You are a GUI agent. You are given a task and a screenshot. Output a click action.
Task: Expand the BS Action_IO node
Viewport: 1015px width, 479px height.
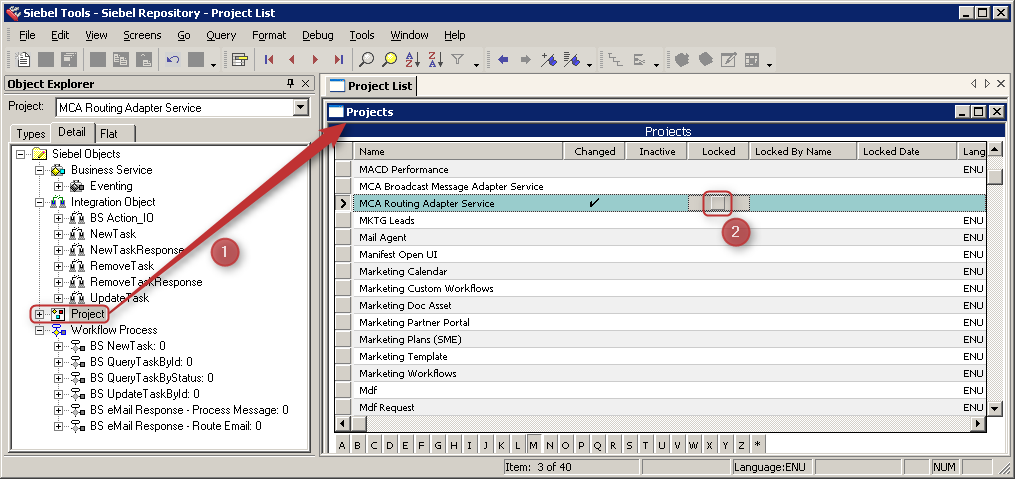59,218
